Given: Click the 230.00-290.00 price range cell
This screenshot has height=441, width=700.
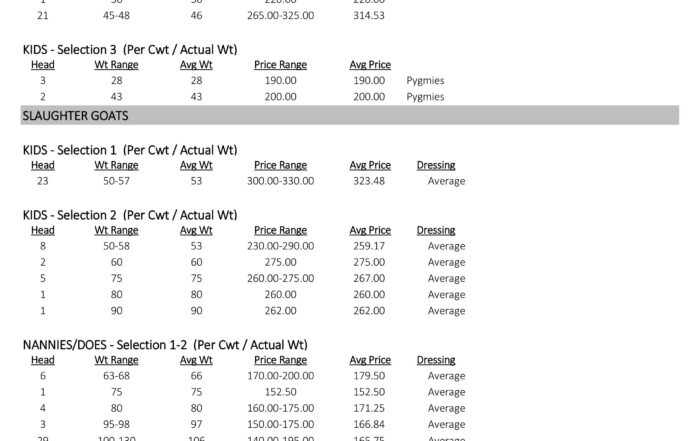Looking at the screenshot, I should click(280, 246).
